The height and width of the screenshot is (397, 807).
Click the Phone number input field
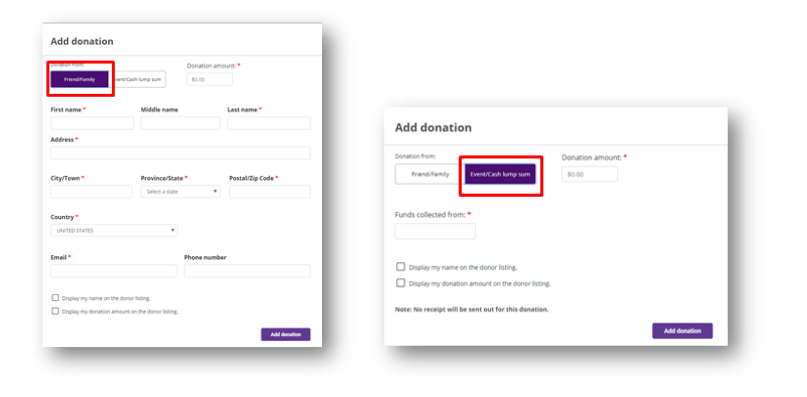click(248, 271)
